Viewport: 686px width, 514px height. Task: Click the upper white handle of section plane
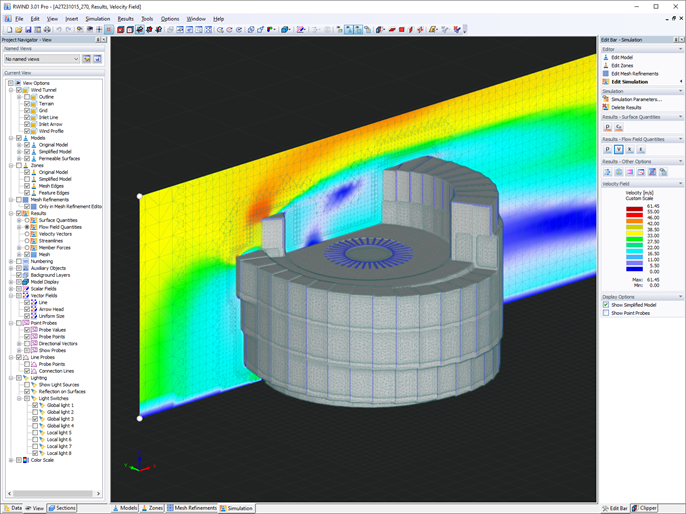tap(140, 196)
